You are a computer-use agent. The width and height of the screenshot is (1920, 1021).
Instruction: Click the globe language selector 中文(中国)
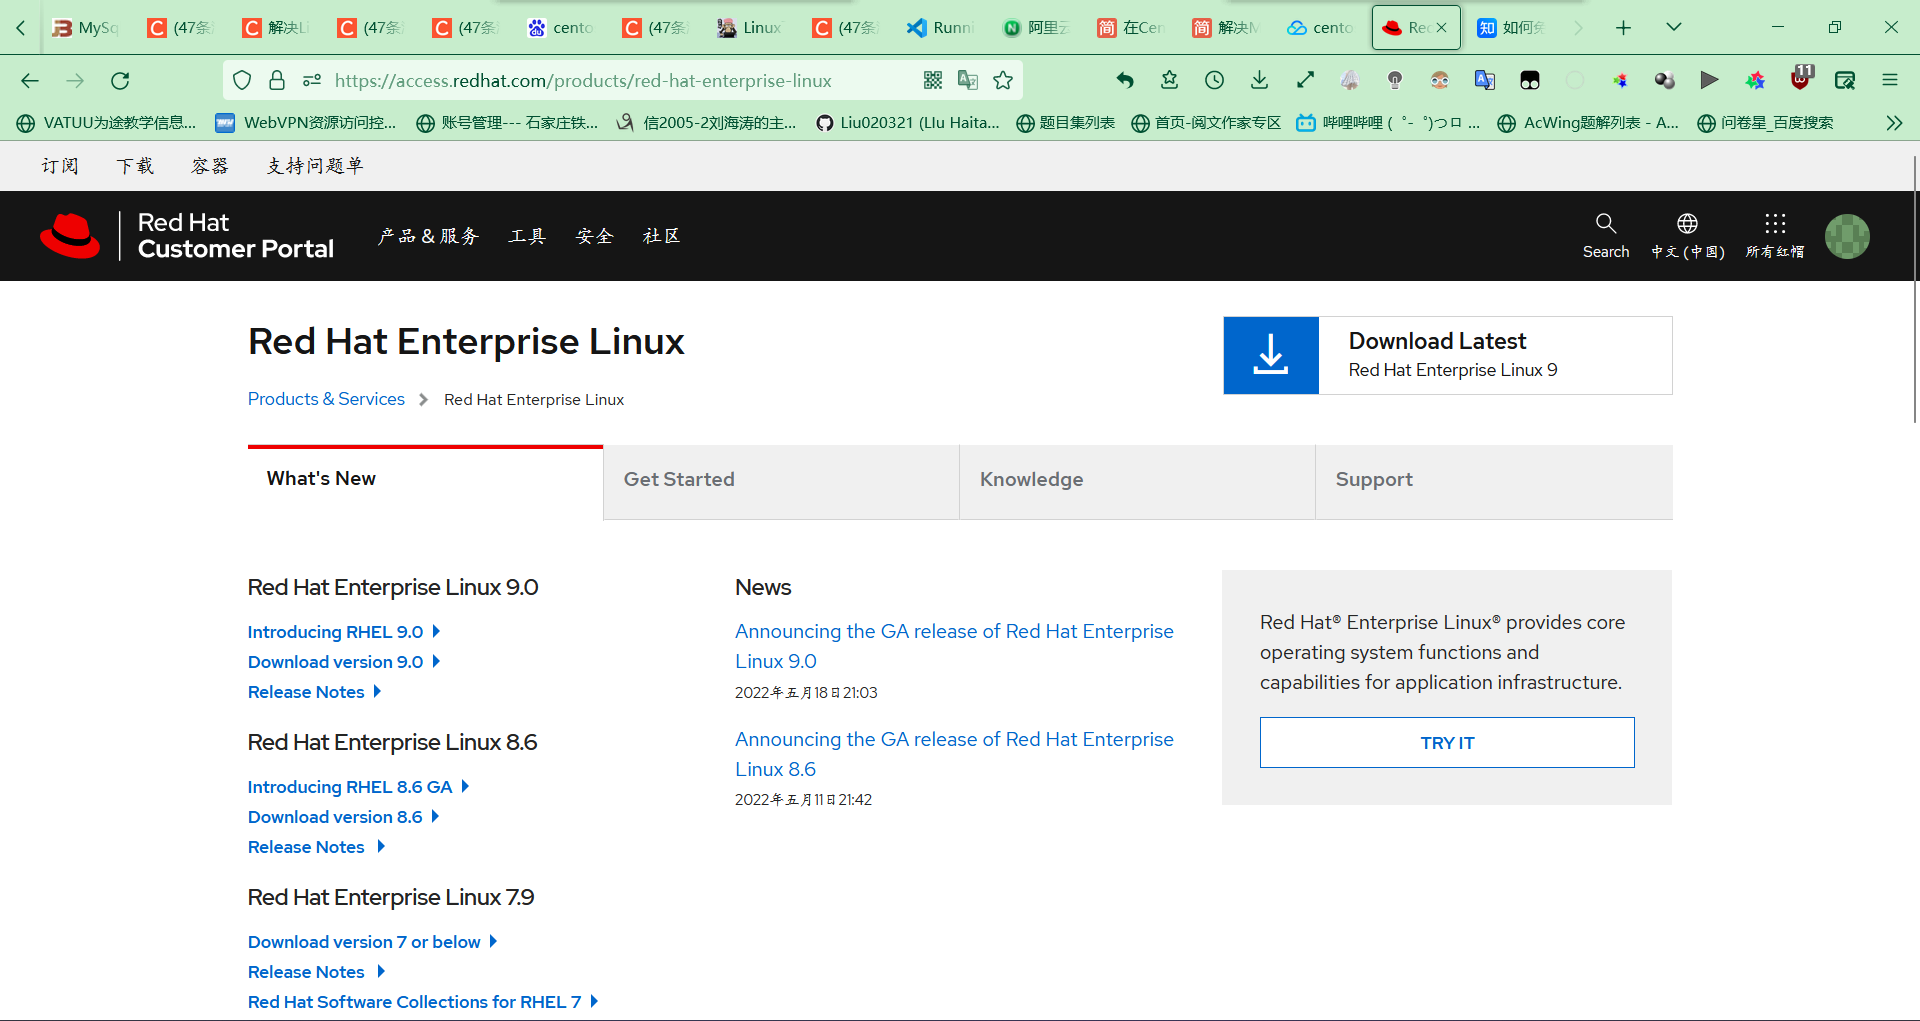(x=1687, y=236)
